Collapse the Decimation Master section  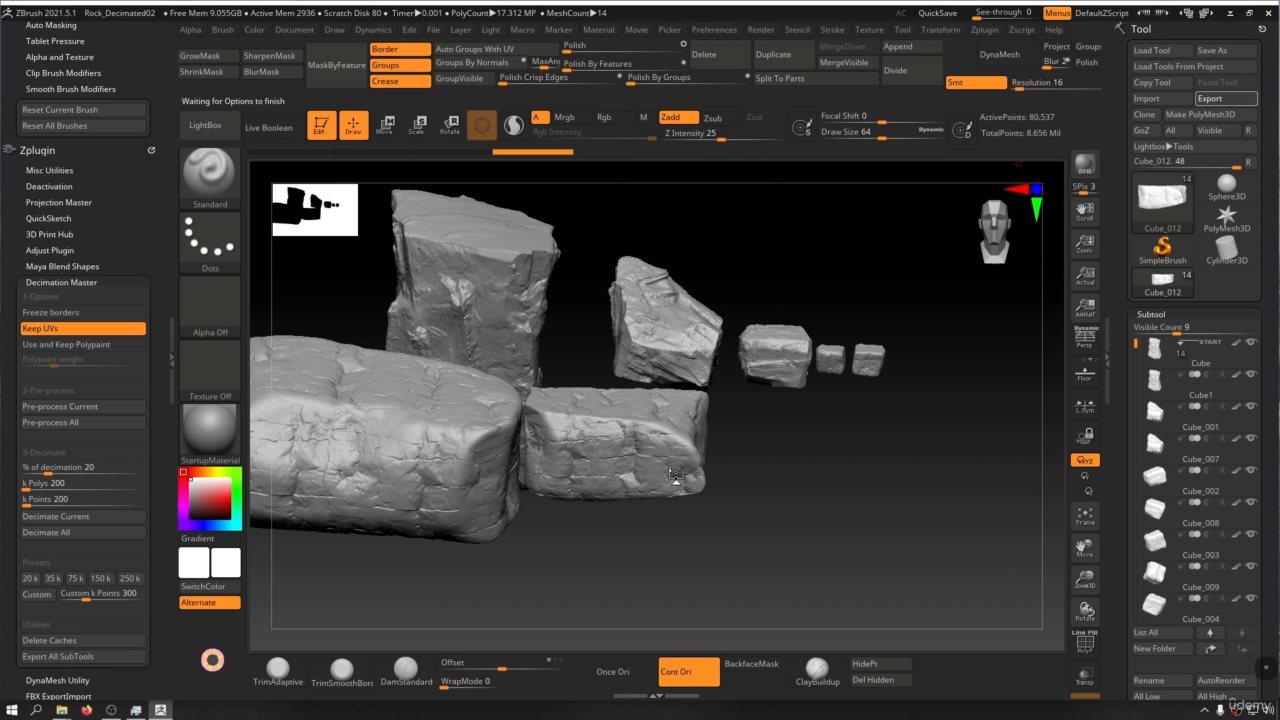pyautogui.click(x=61, y=282)
